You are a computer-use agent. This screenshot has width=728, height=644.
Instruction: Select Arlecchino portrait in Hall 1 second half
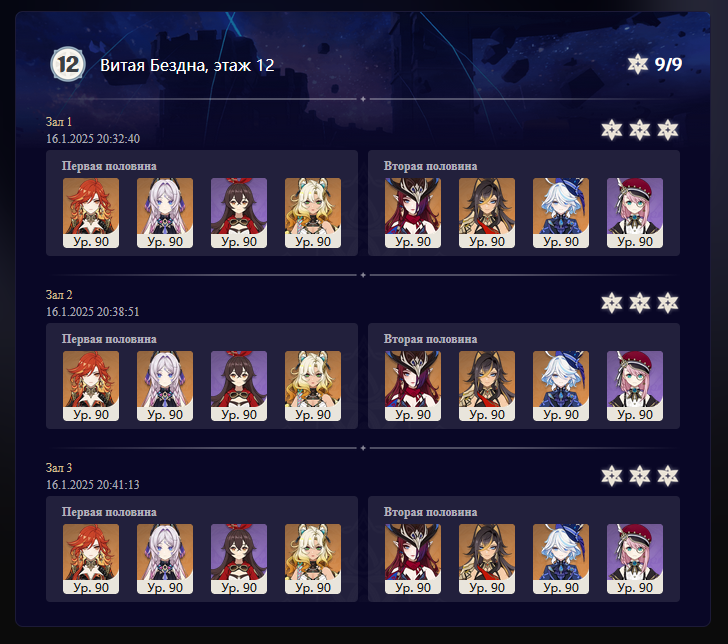[413, 213]
